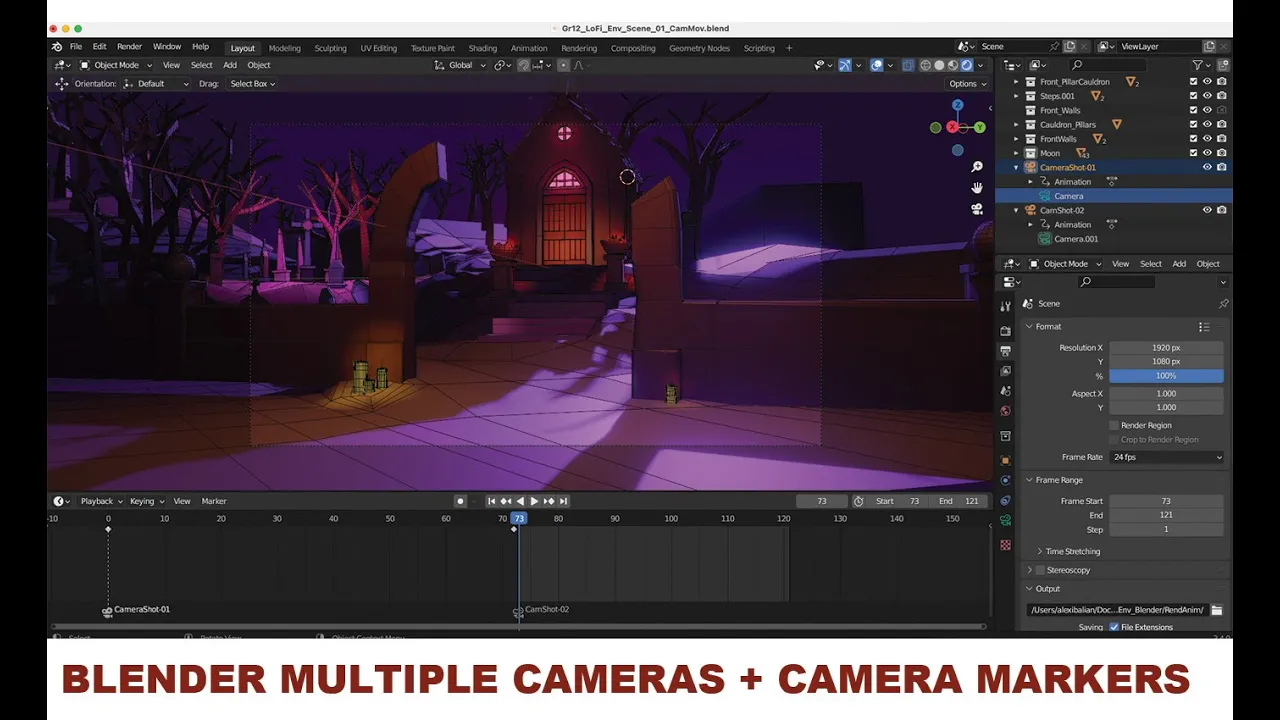The height and width of the screenshot is (720, 1280).
Task: Toggle X-ray mode in viewport header
Action: click(x=908, y=65)
